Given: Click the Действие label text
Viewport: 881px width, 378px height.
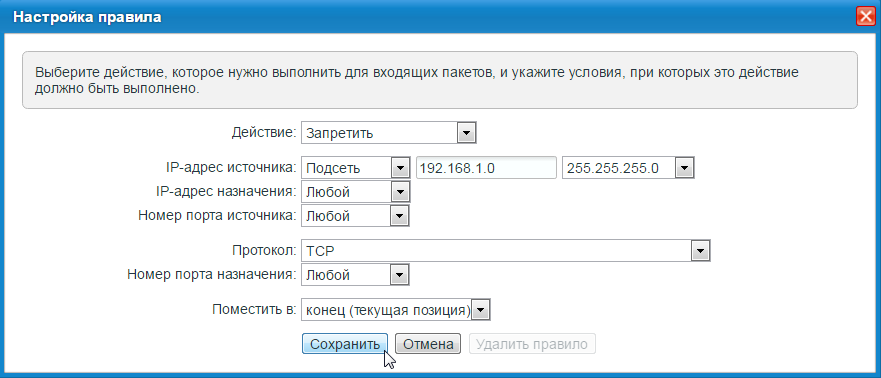Looking at the screenshot, I should tap(264, 133).
